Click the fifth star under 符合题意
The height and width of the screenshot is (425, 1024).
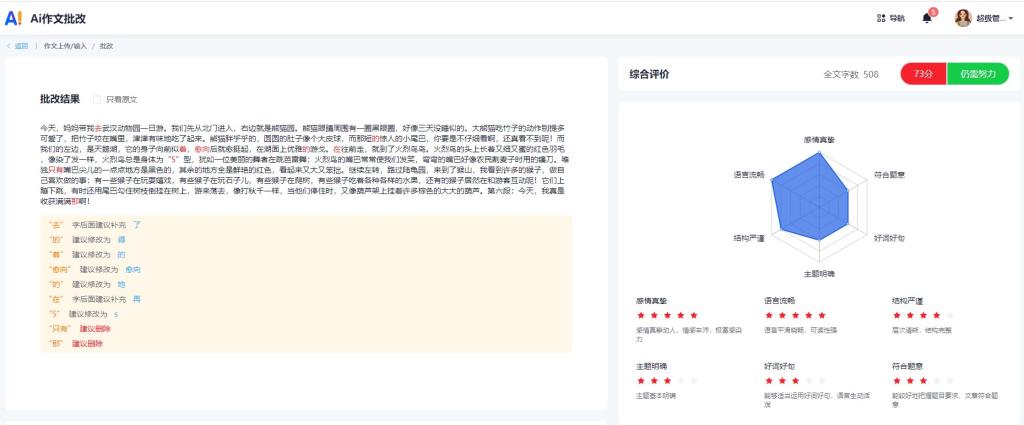coord(948,381)
